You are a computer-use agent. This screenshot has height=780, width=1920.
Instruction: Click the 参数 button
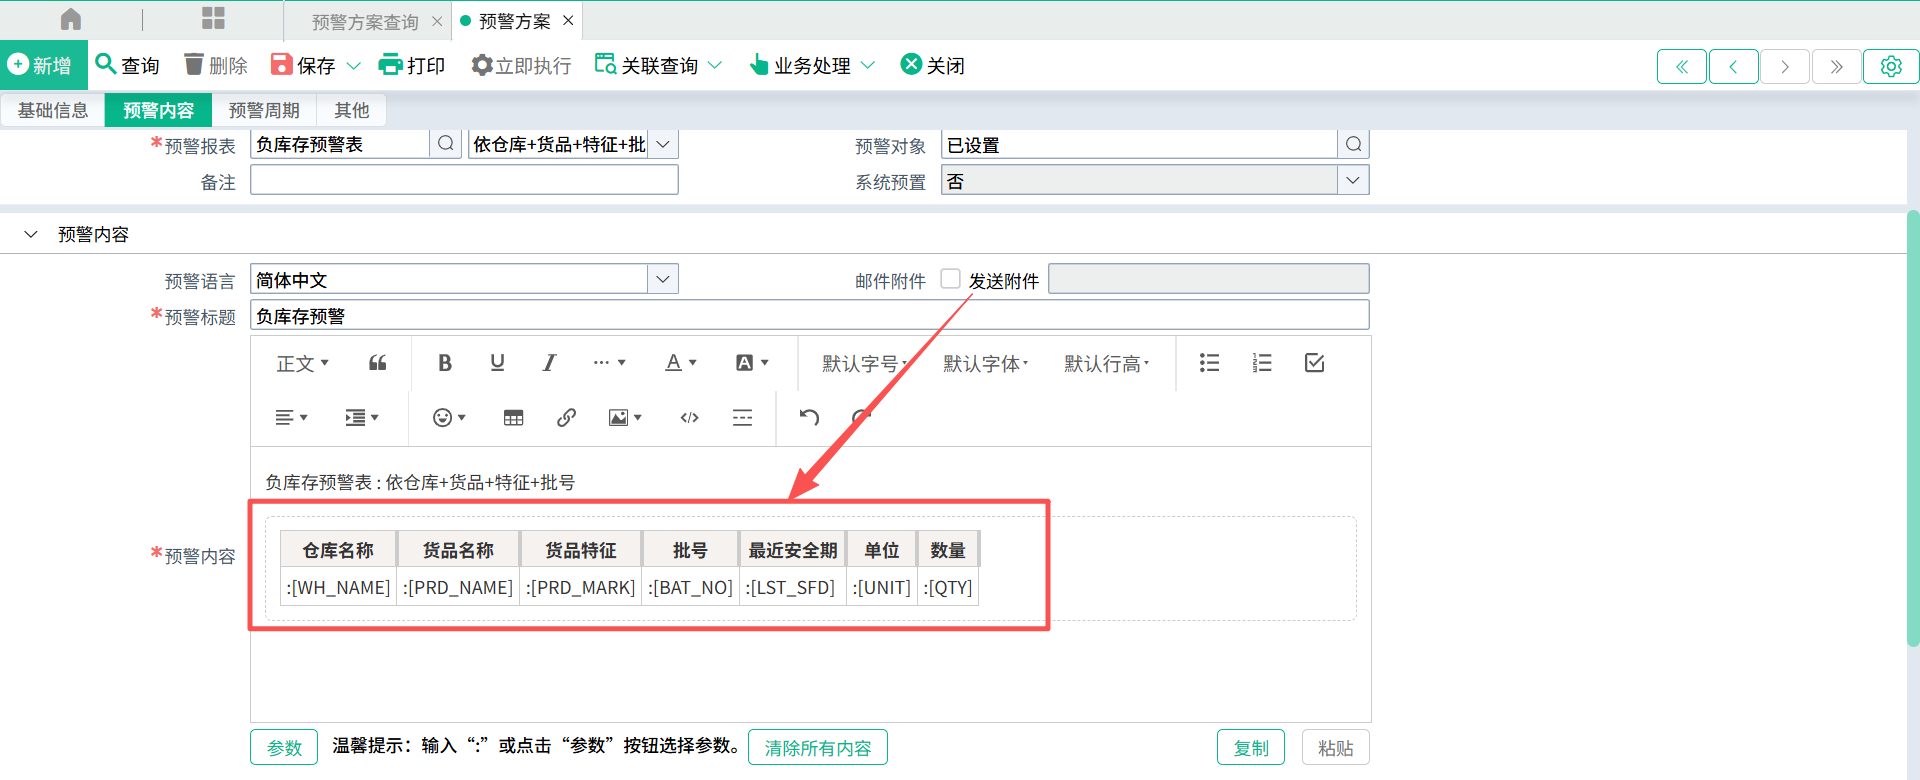click(284, 747)
